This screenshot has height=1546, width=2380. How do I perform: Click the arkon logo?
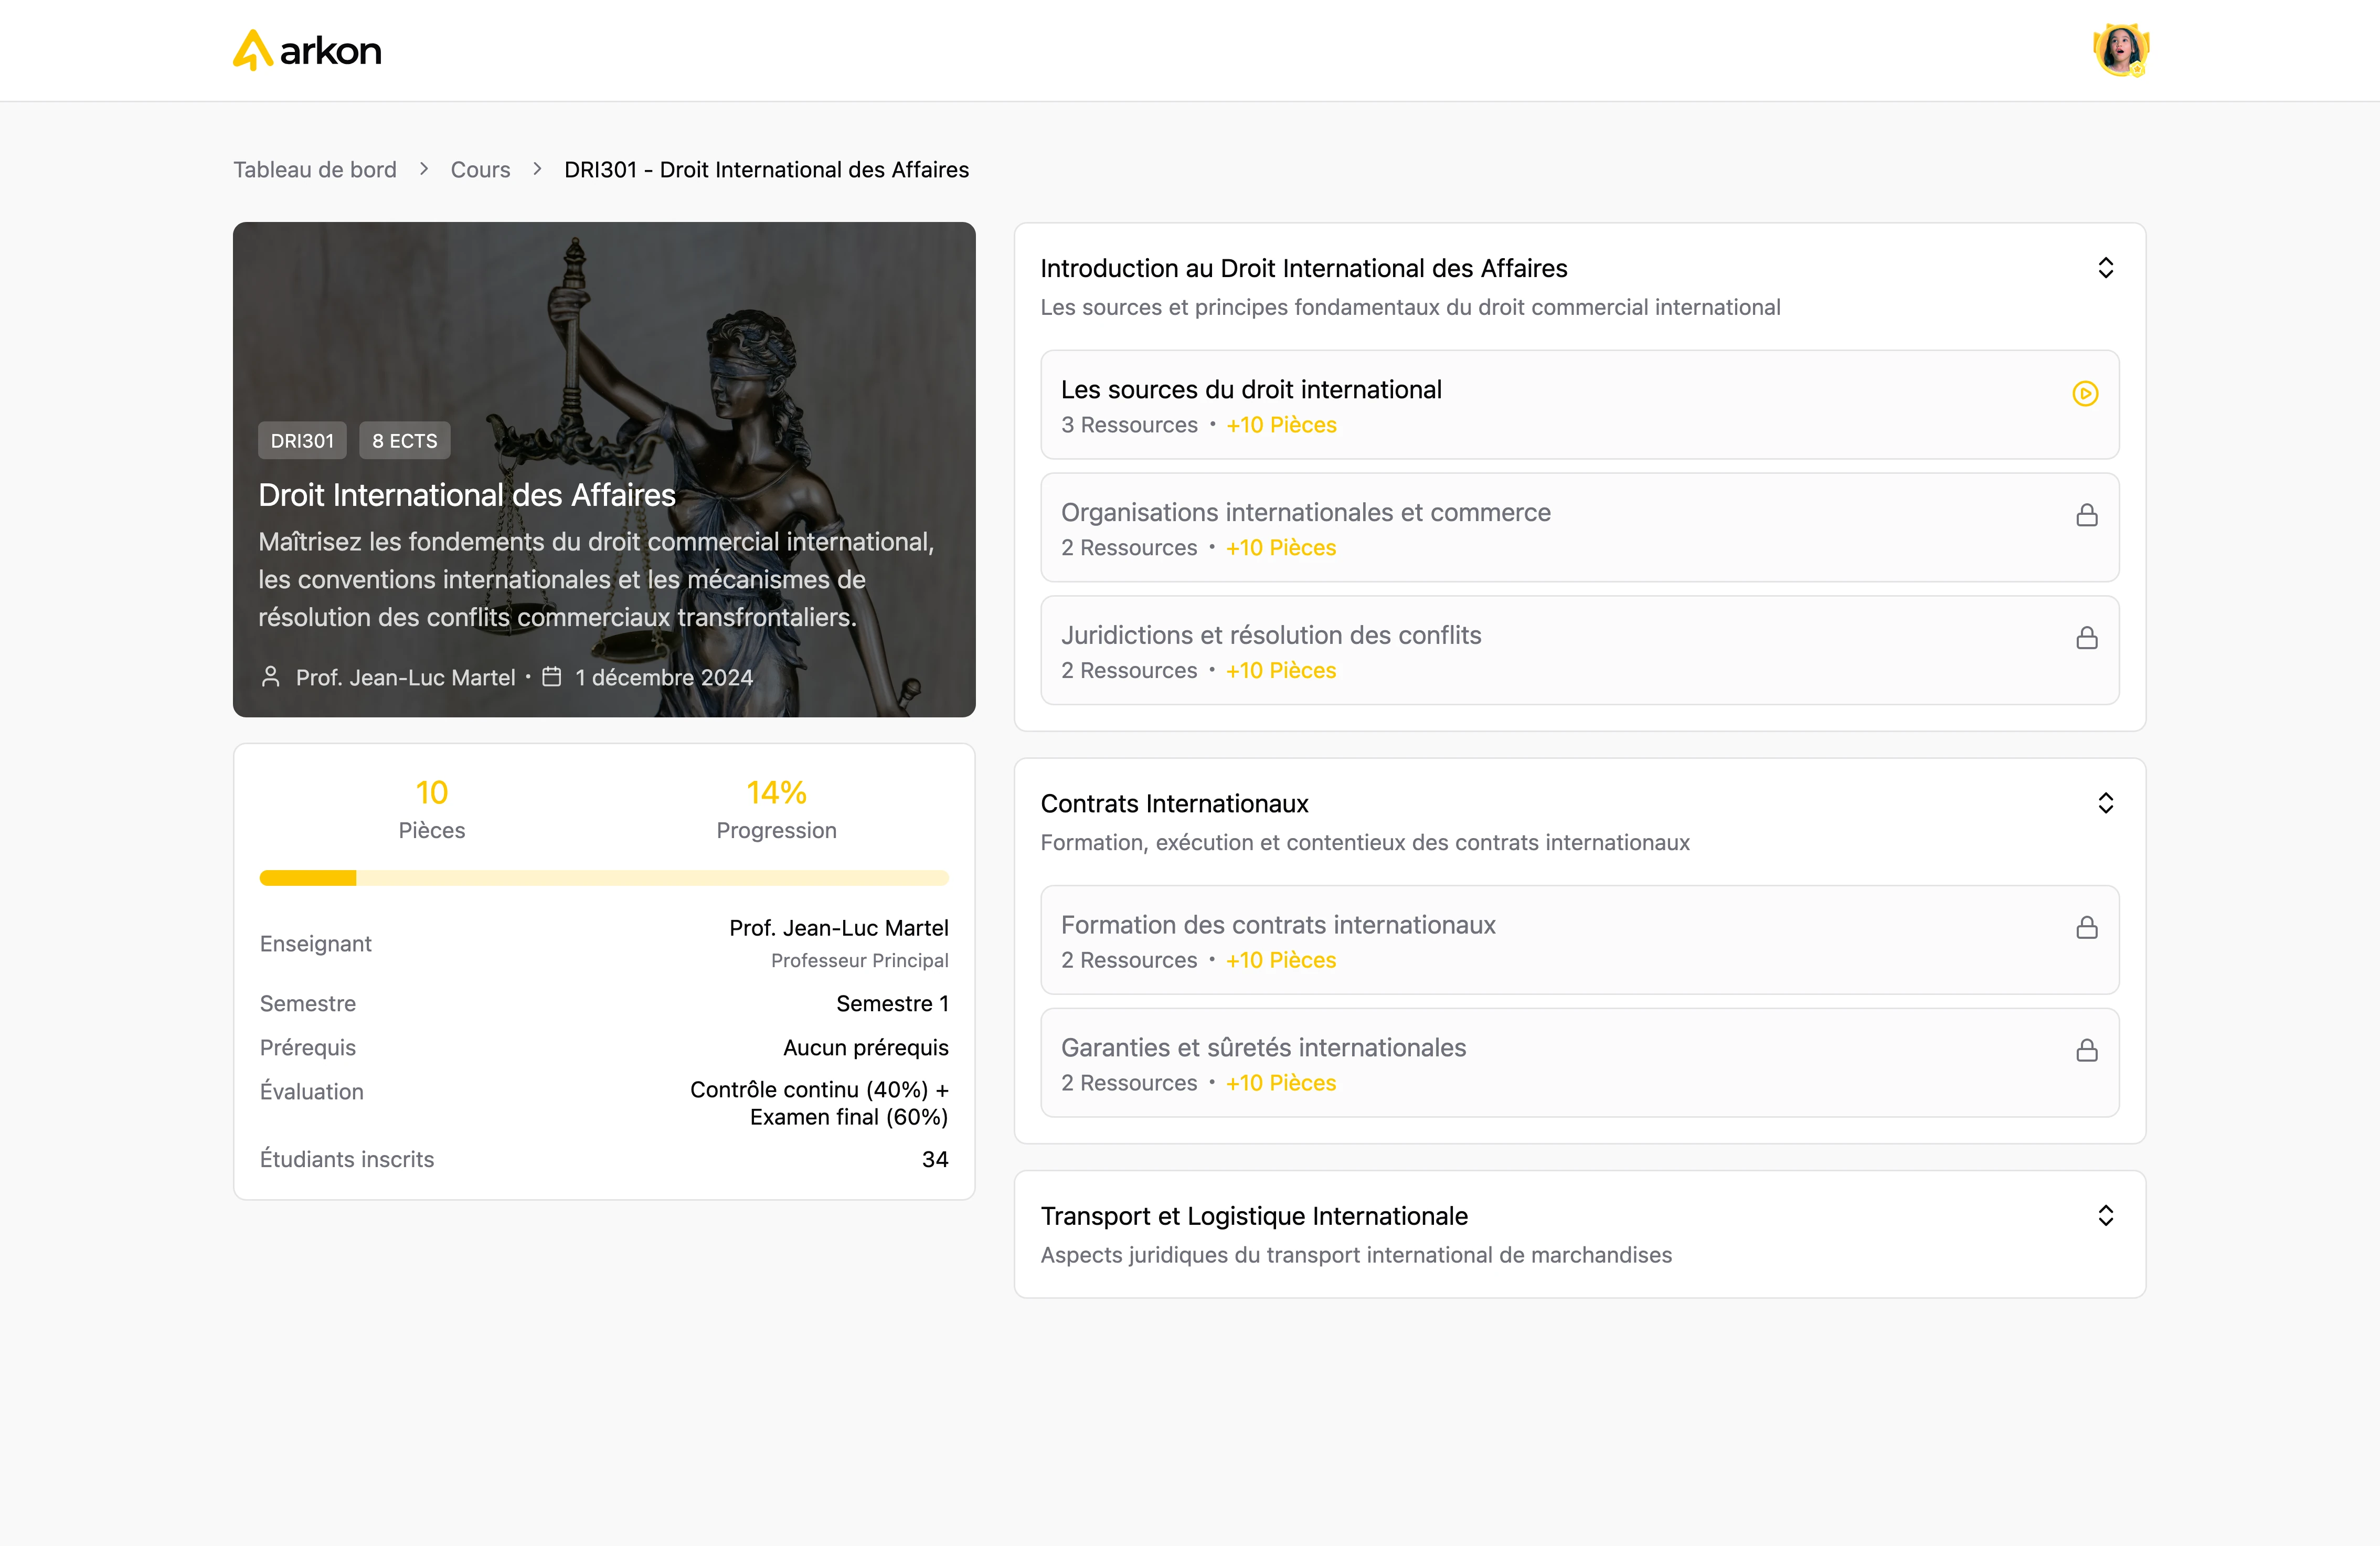pyautogui.click(x=307, y=50)
